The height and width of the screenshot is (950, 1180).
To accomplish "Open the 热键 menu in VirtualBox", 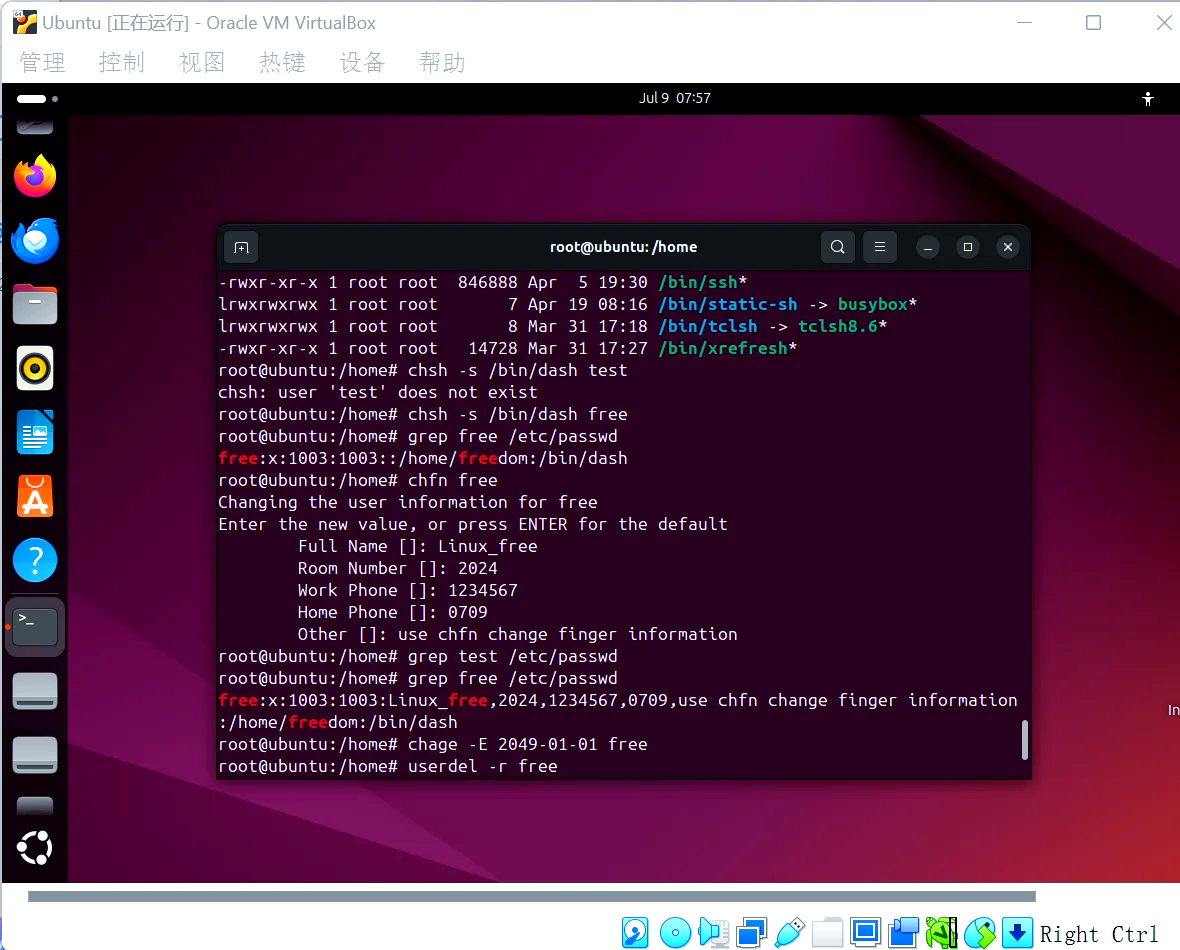I will pos(282,62).
